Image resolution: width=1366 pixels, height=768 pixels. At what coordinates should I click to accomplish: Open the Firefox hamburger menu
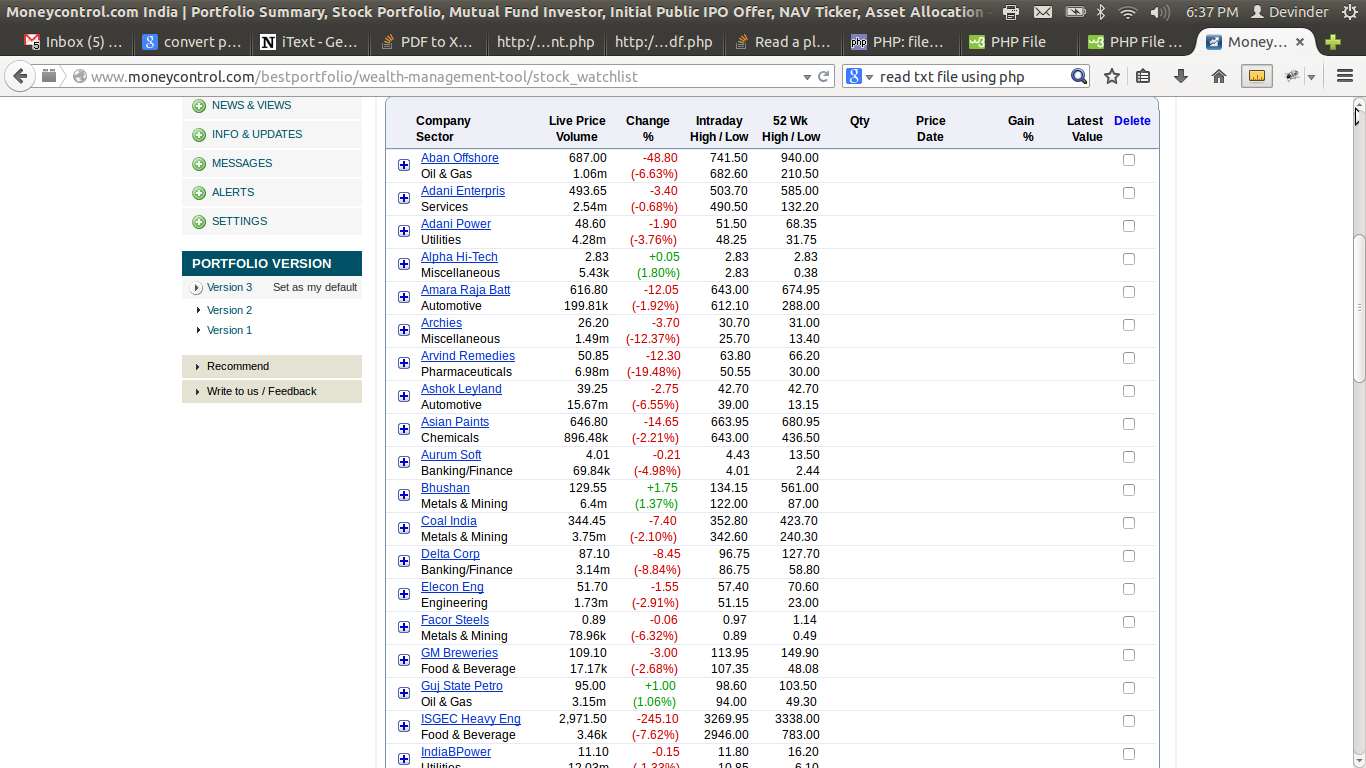point(1345,76)
